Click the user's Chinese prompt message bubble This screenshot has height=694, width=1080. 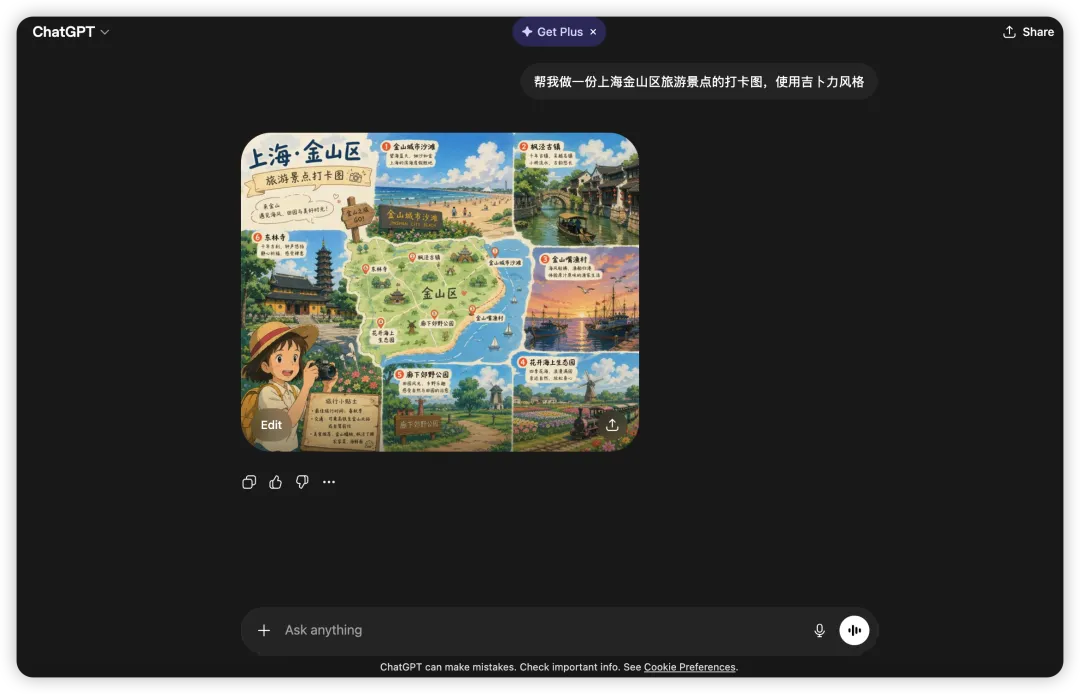click(698, 82)
